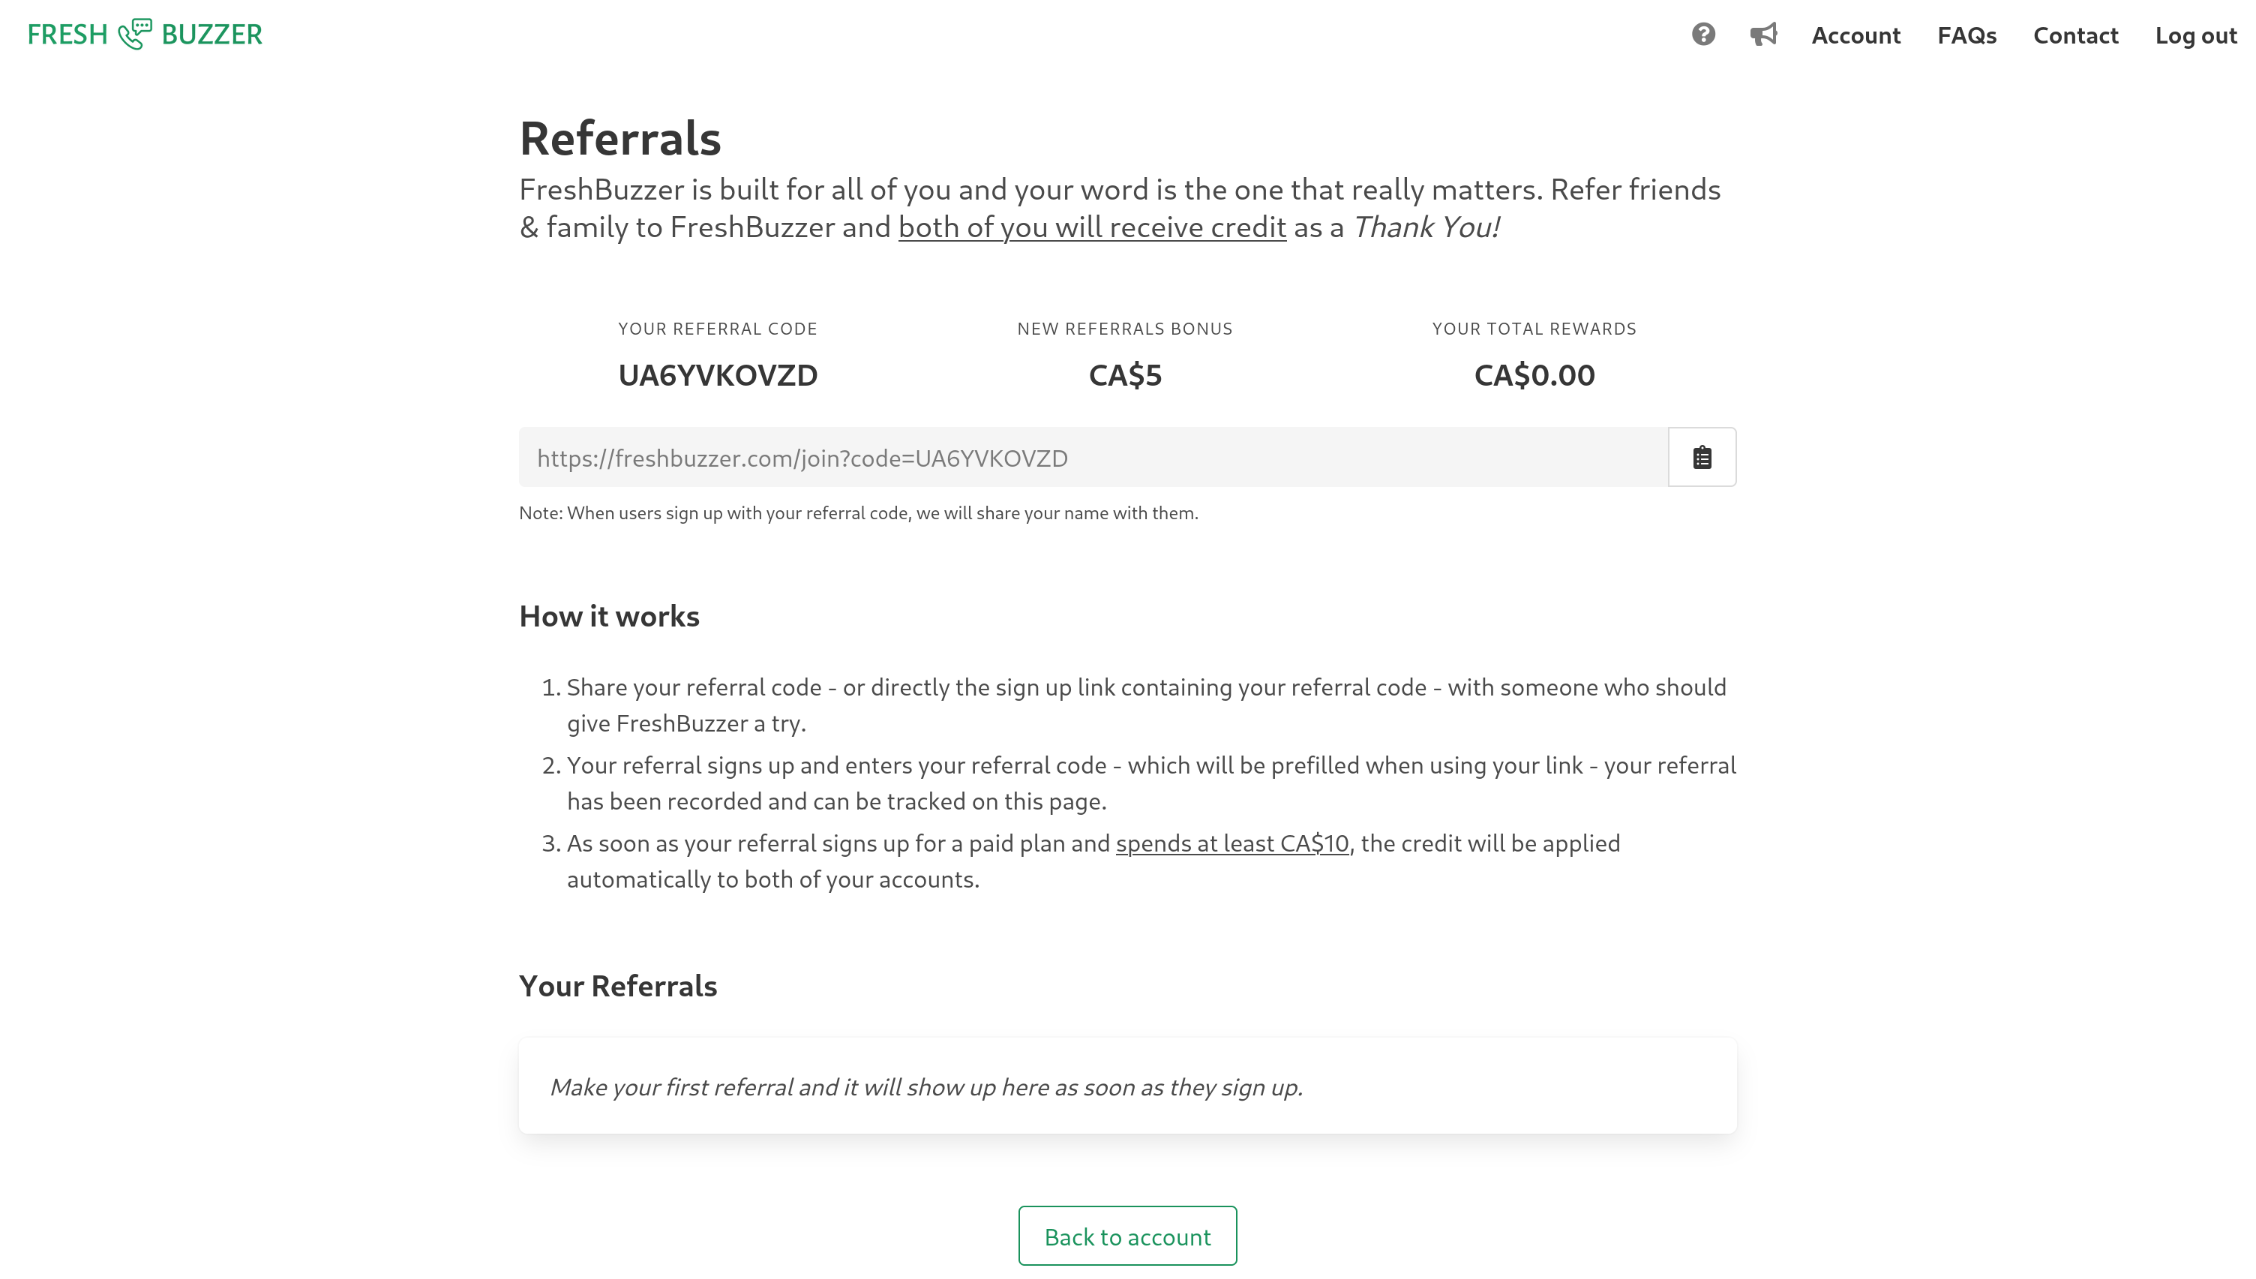Open the Account menu item
The width and height of the screenshot is (2256, 1279).
pyautogui.click(x=1855, y=36)
